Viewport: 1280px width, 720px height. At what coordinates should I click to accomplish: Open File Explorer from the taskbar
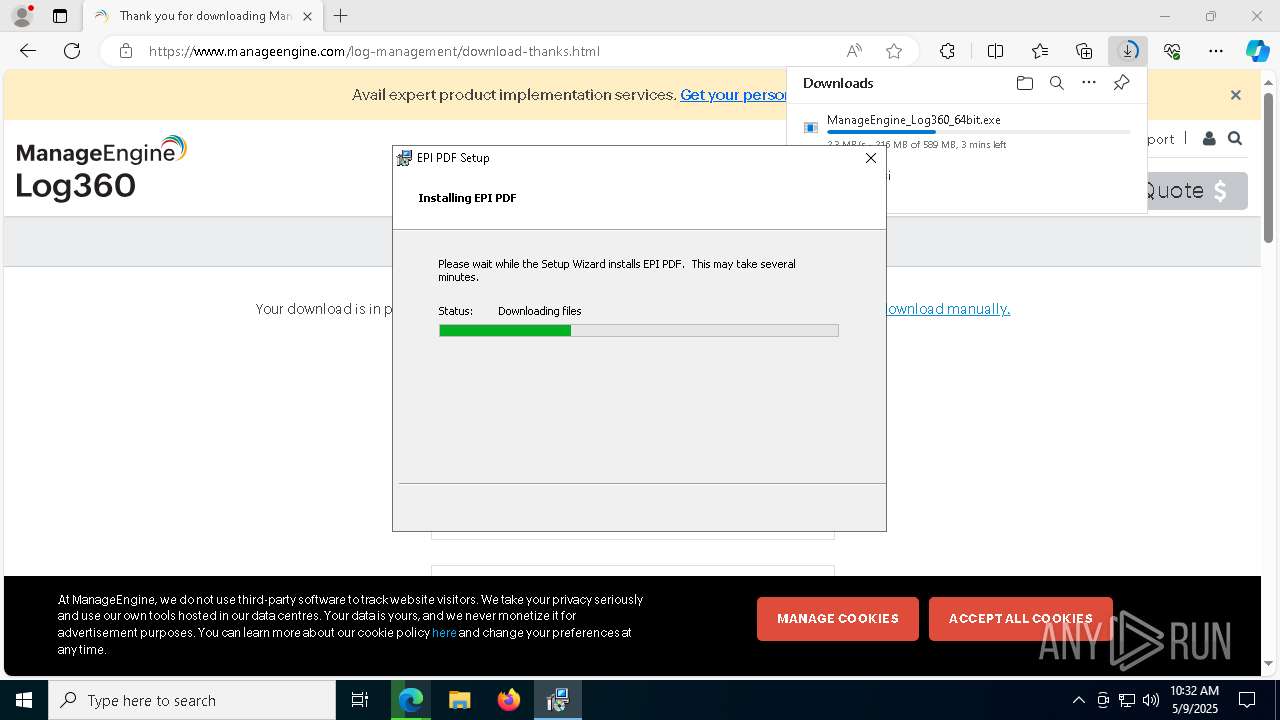click(x=460, y=700)
